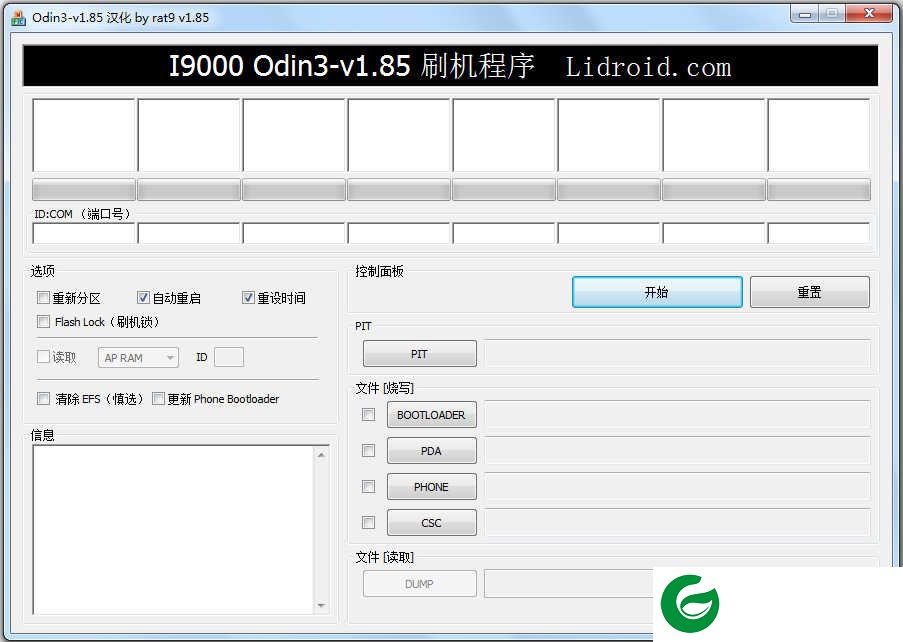The image size is (903, 642).
Task: Click the I9000 Odin3-v1.85 banner title
Action: [352, 66]
